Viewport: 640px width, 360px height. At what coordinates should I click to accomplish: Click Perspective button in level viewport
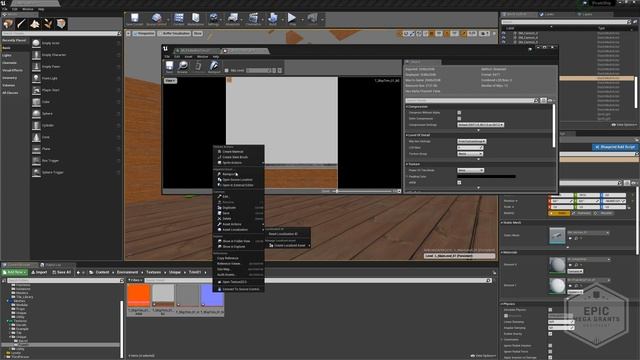pos(143,33)
